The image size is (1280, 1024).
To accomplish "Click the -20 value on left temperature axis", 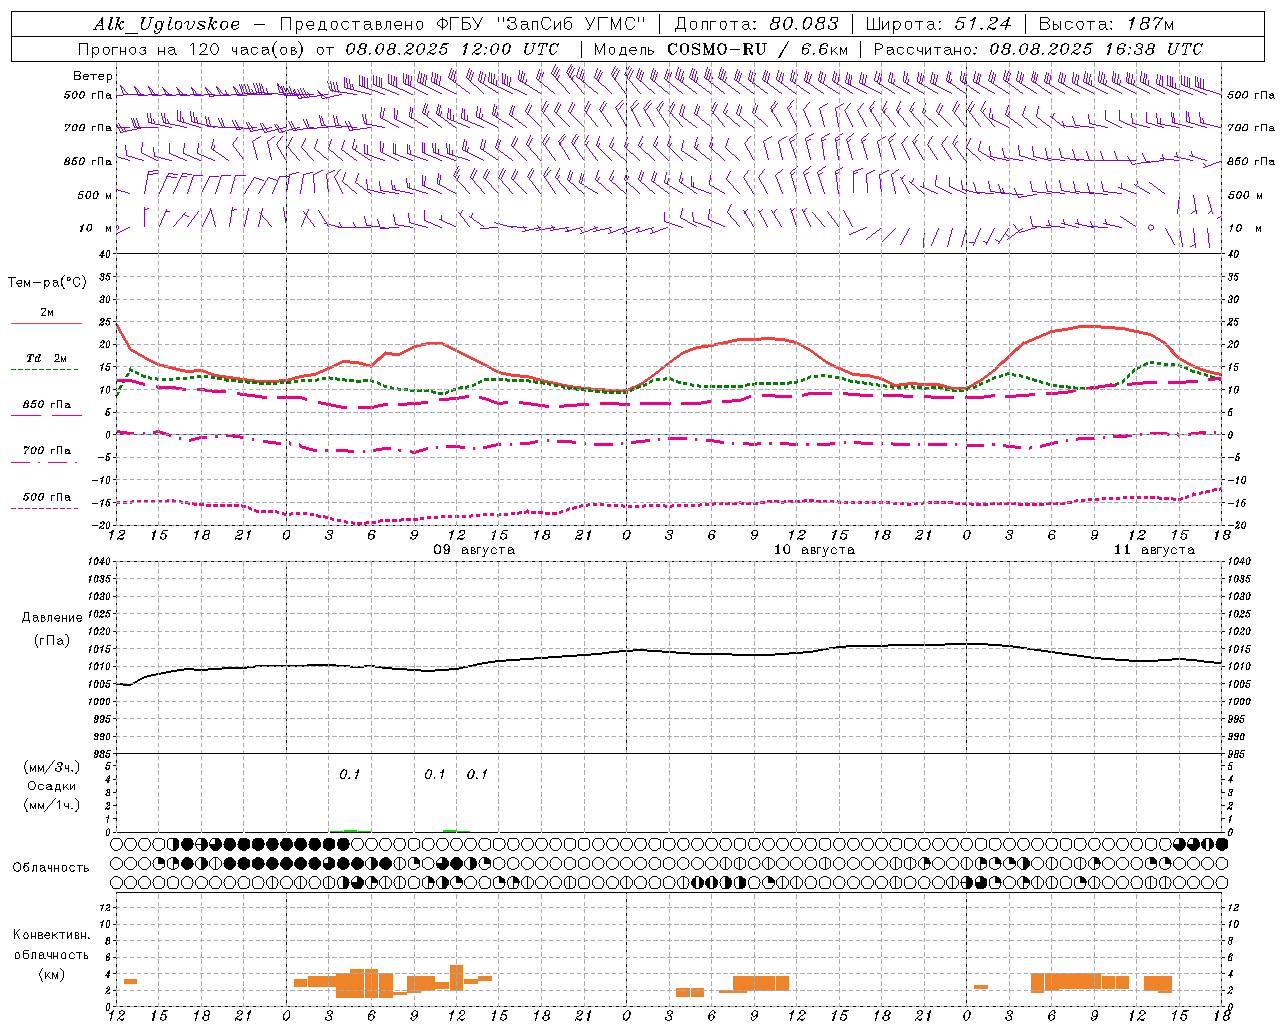I will (101, 525).
